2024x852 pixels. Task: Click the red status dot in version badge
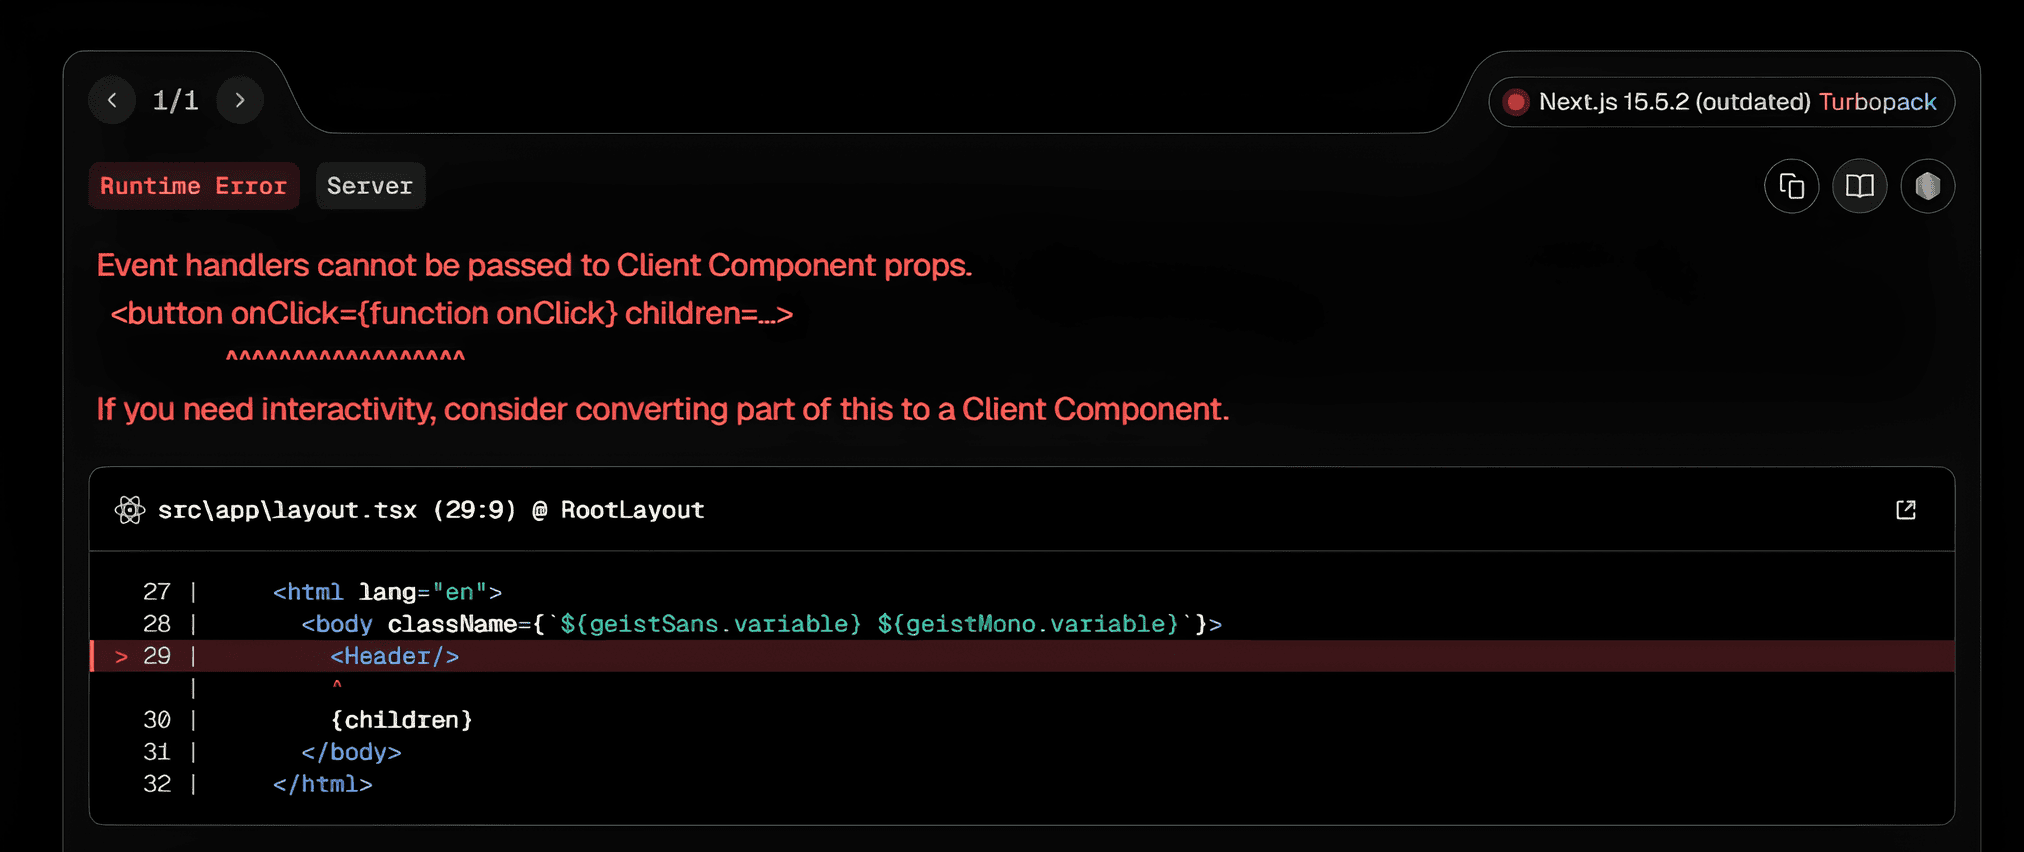(x=1516, y=102)
